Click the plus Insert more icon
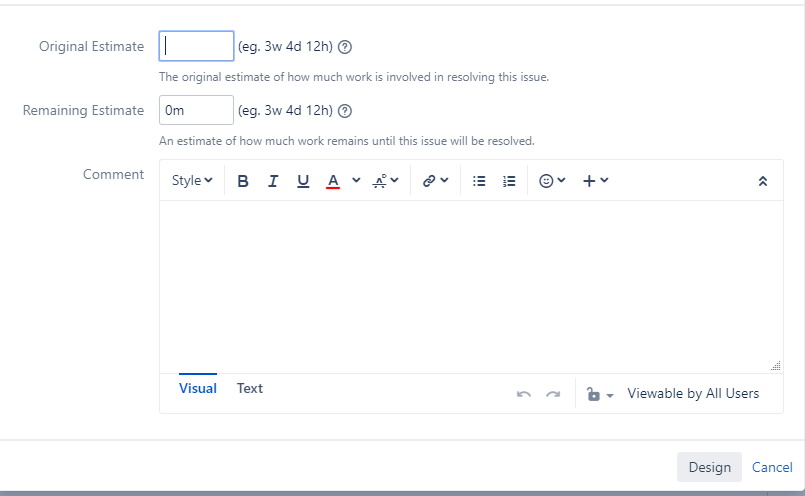The width and height of the screenshot is (805, 496). [x=589, y=181]
